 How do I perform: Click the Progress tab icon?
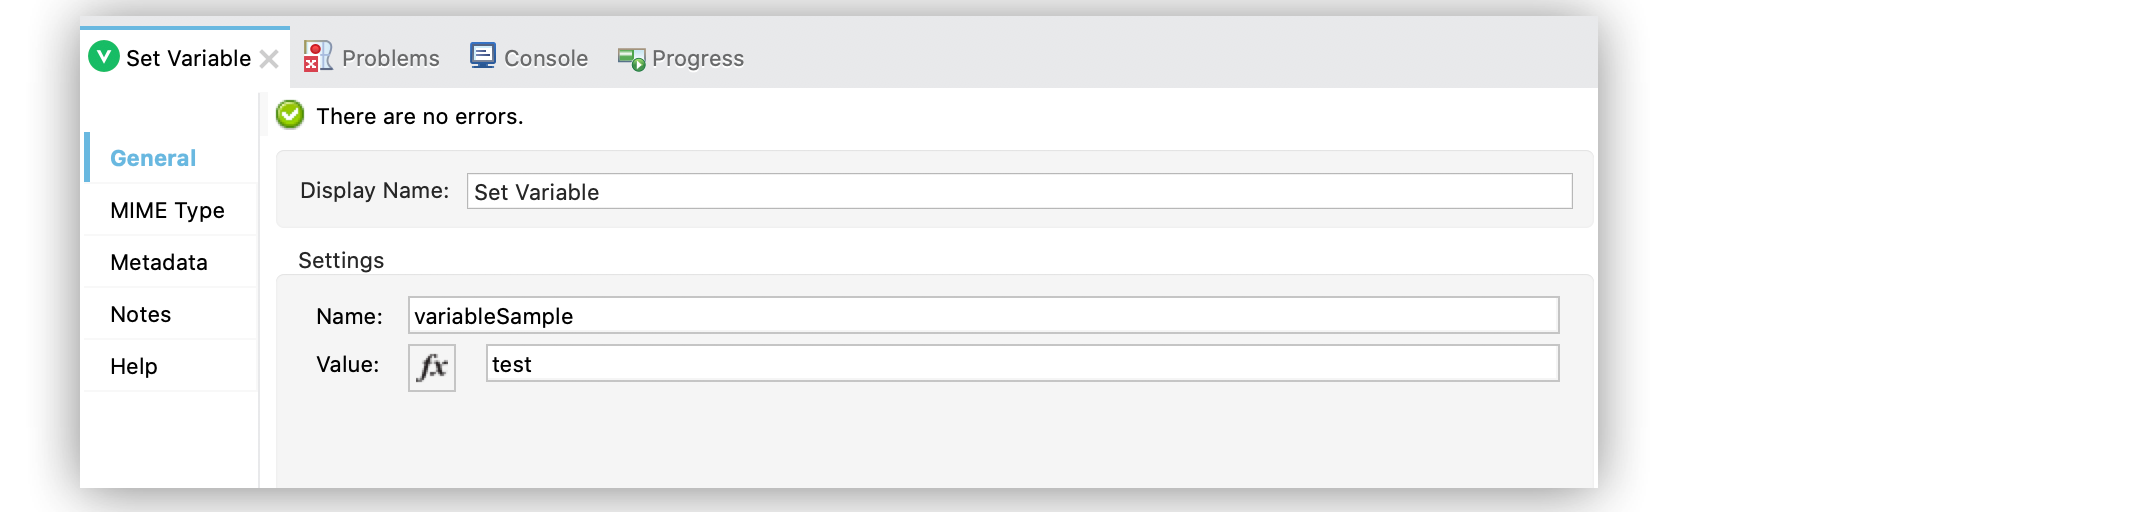631,59
